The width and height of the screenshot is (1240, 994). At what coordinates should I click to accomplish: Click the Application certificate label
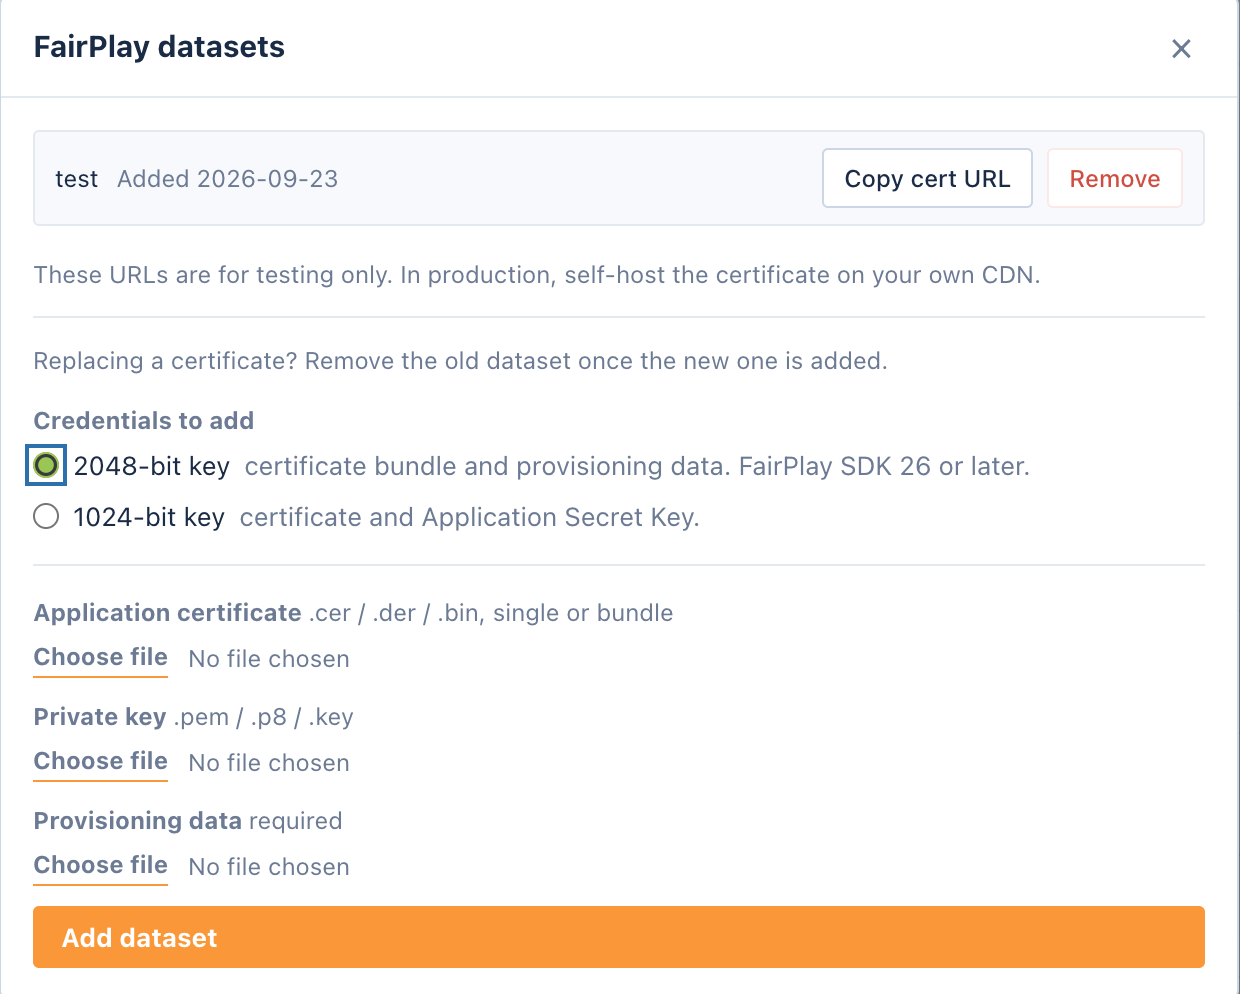168,613
